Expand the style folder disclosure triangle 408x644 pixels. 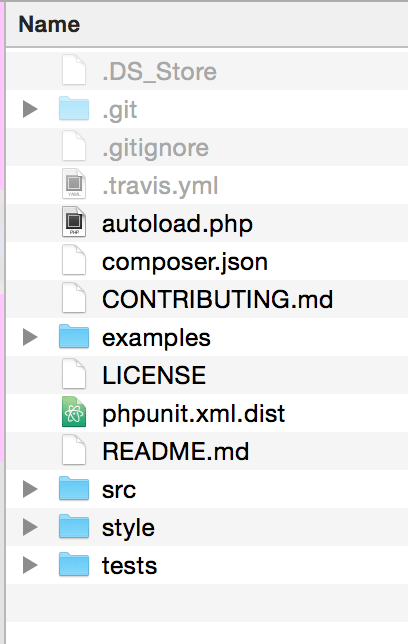(x=30, y=527)
